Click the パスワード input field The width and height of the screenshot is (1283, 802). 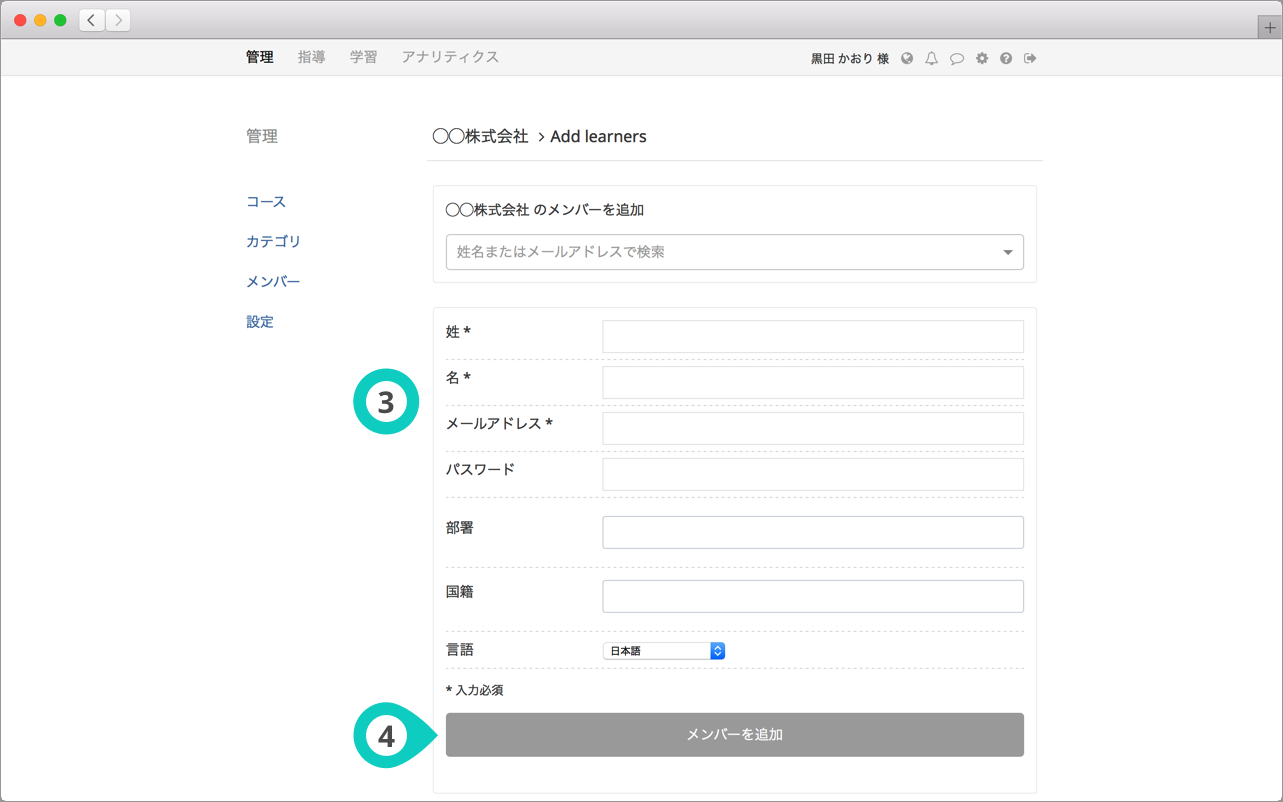[x=812, y=475]
